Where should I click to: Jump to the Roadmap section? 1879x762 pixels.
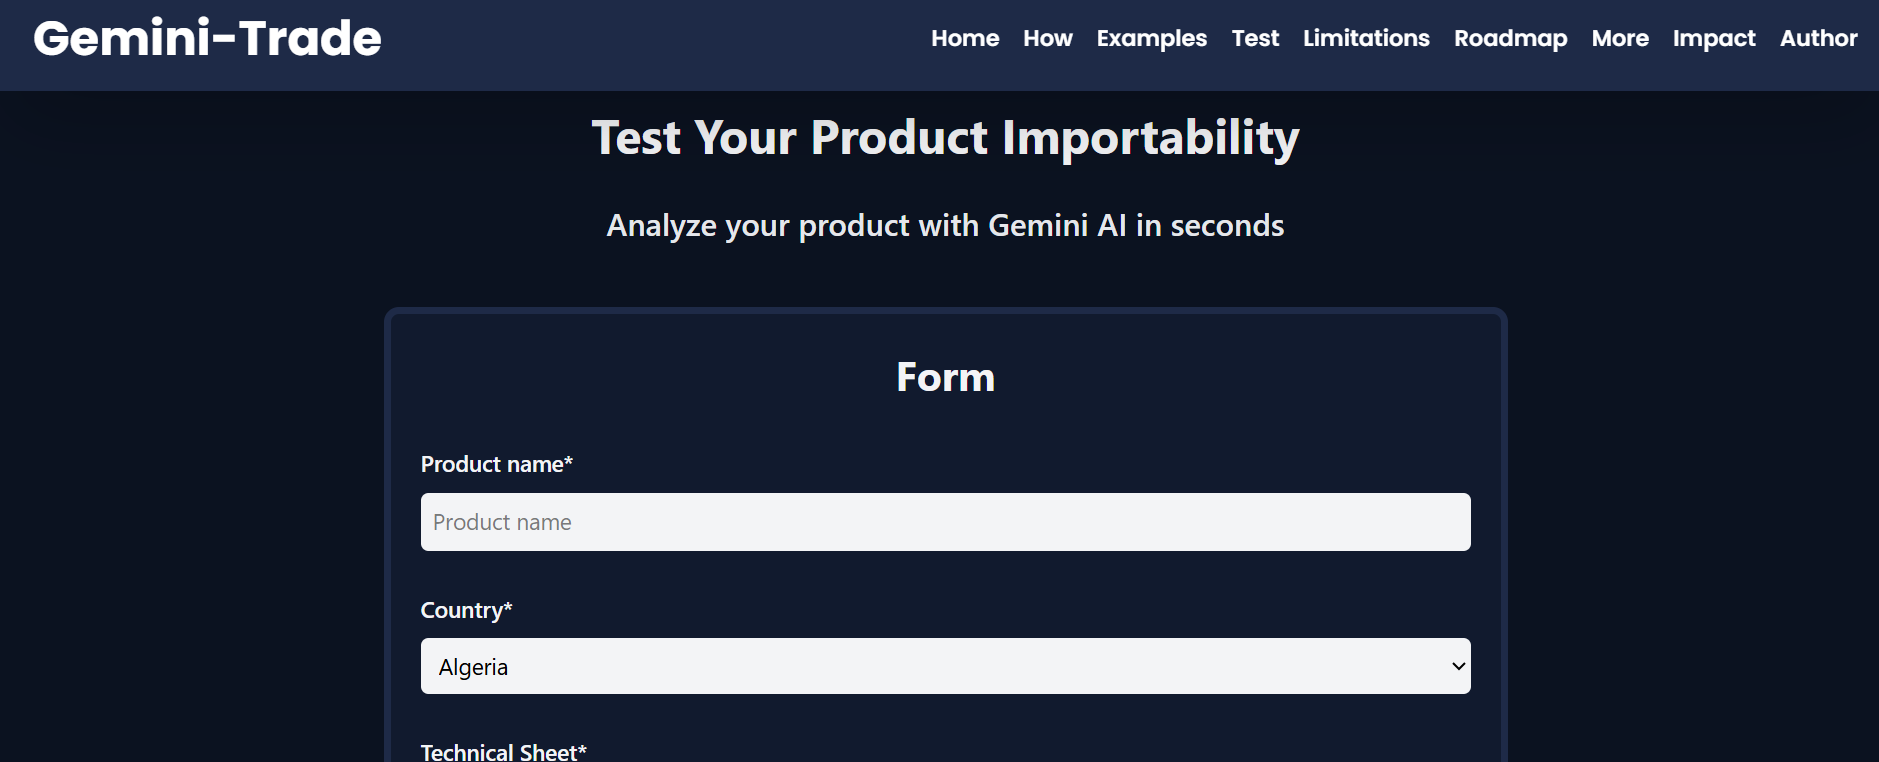pos(1510,38)
